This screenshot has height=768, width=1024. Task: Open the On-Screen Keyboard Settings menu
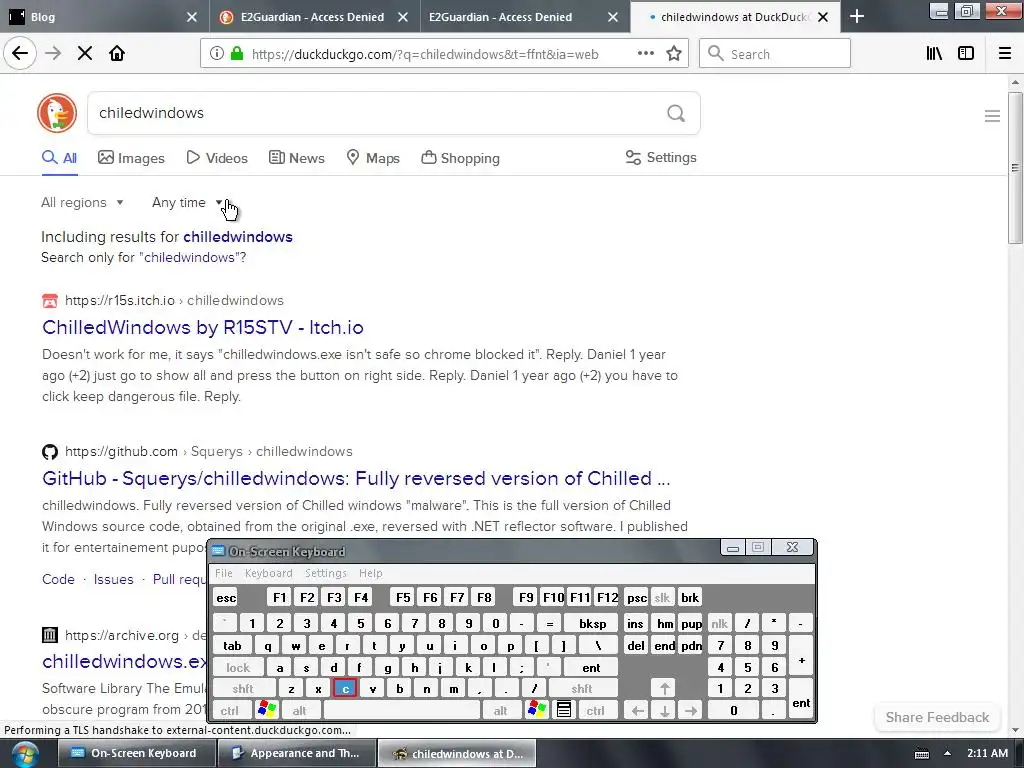[325, 573]
